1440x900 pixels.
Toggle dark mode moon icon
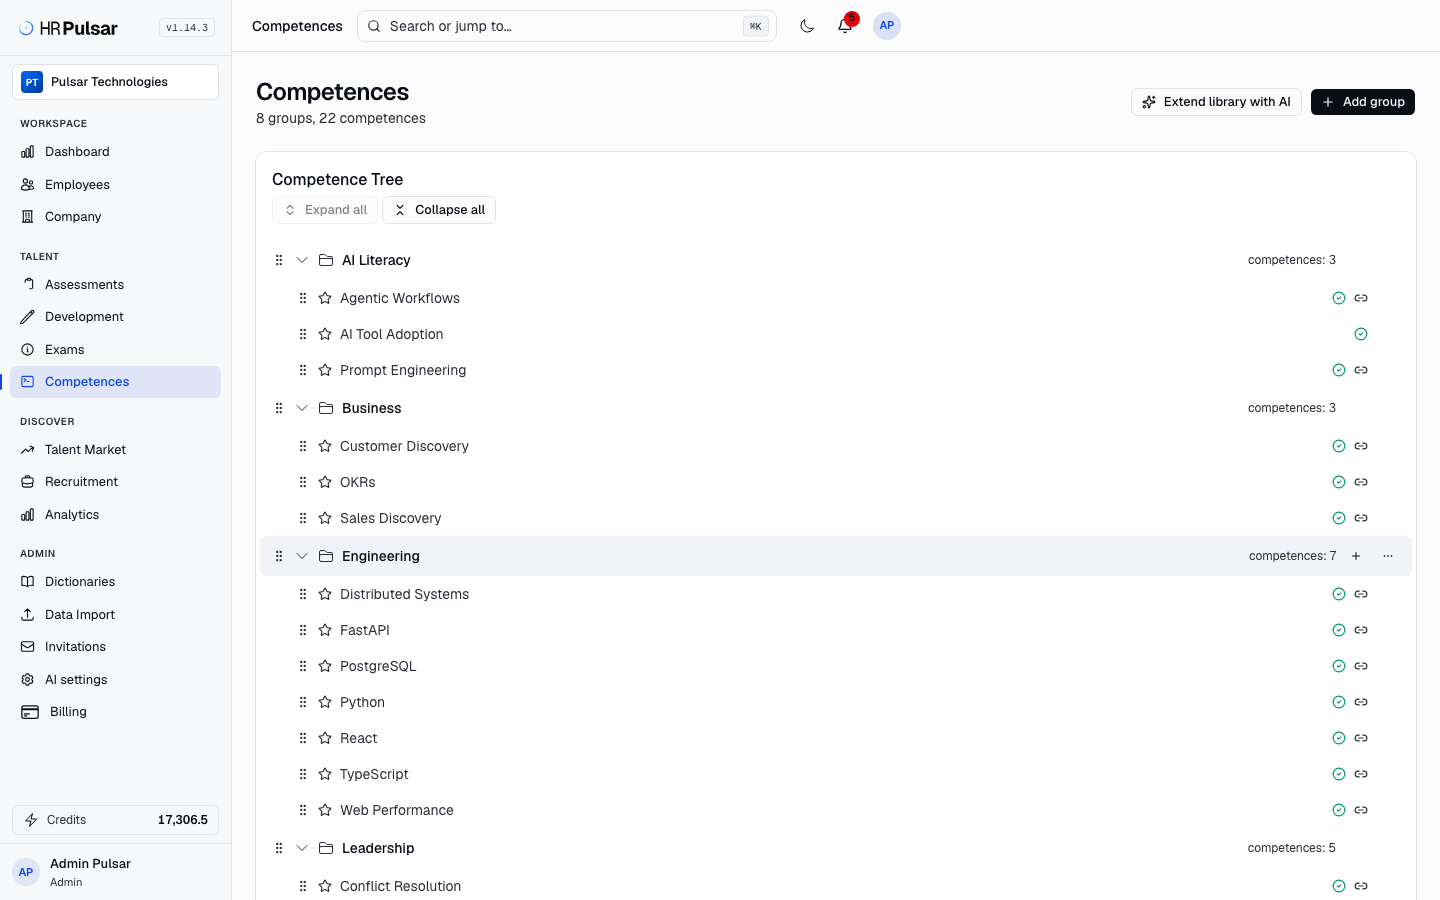807,26
